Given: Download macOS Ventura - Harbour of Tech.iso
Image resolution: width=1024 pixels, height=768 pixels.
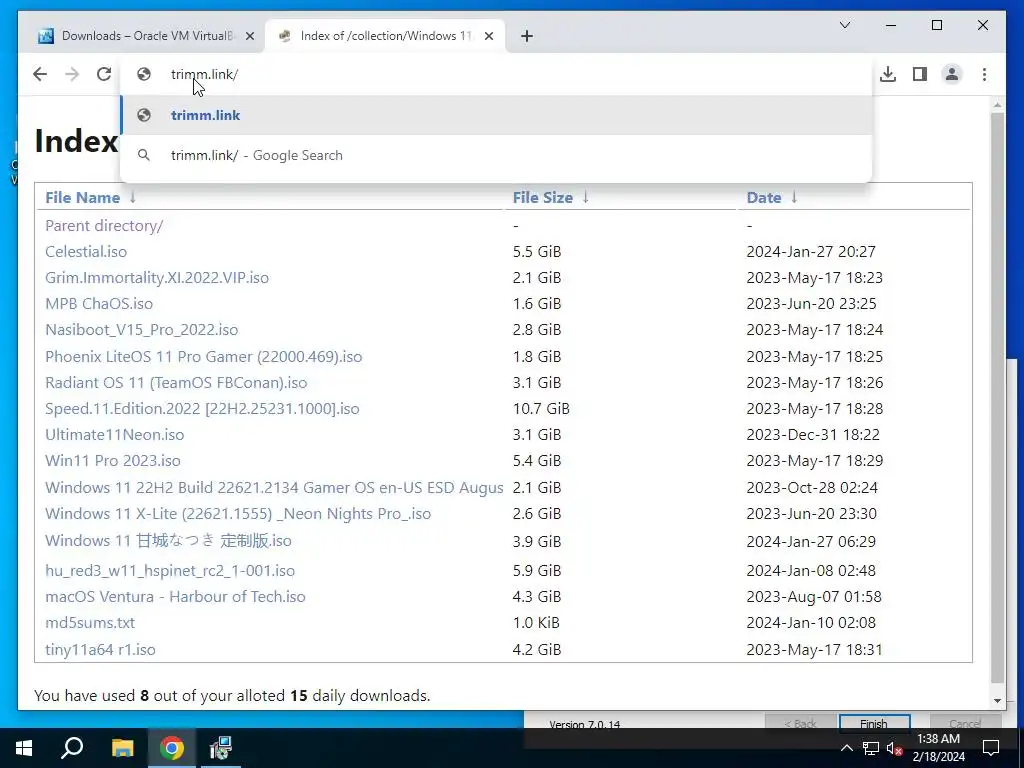Looking at the screenshot, I should pos(175,597).
